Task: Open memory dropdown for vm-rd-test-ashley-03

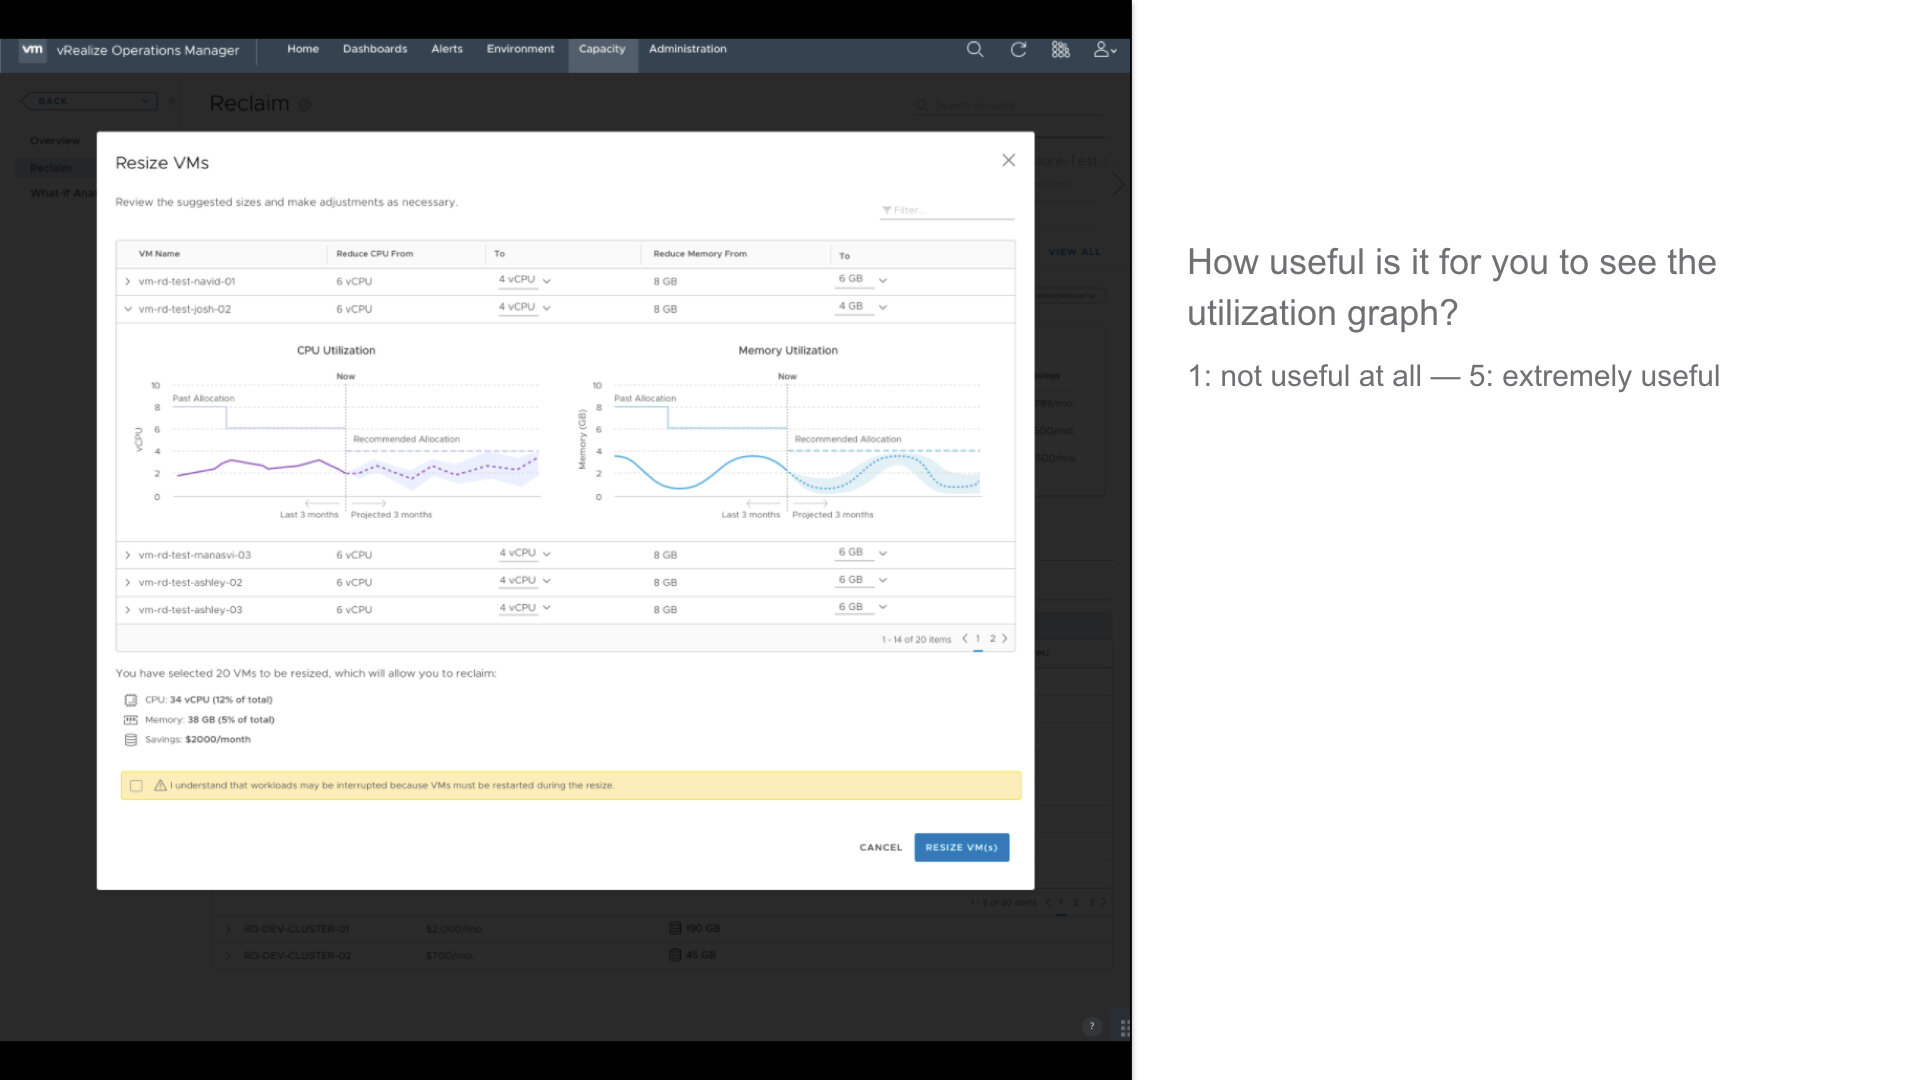Action: (882, 607)
